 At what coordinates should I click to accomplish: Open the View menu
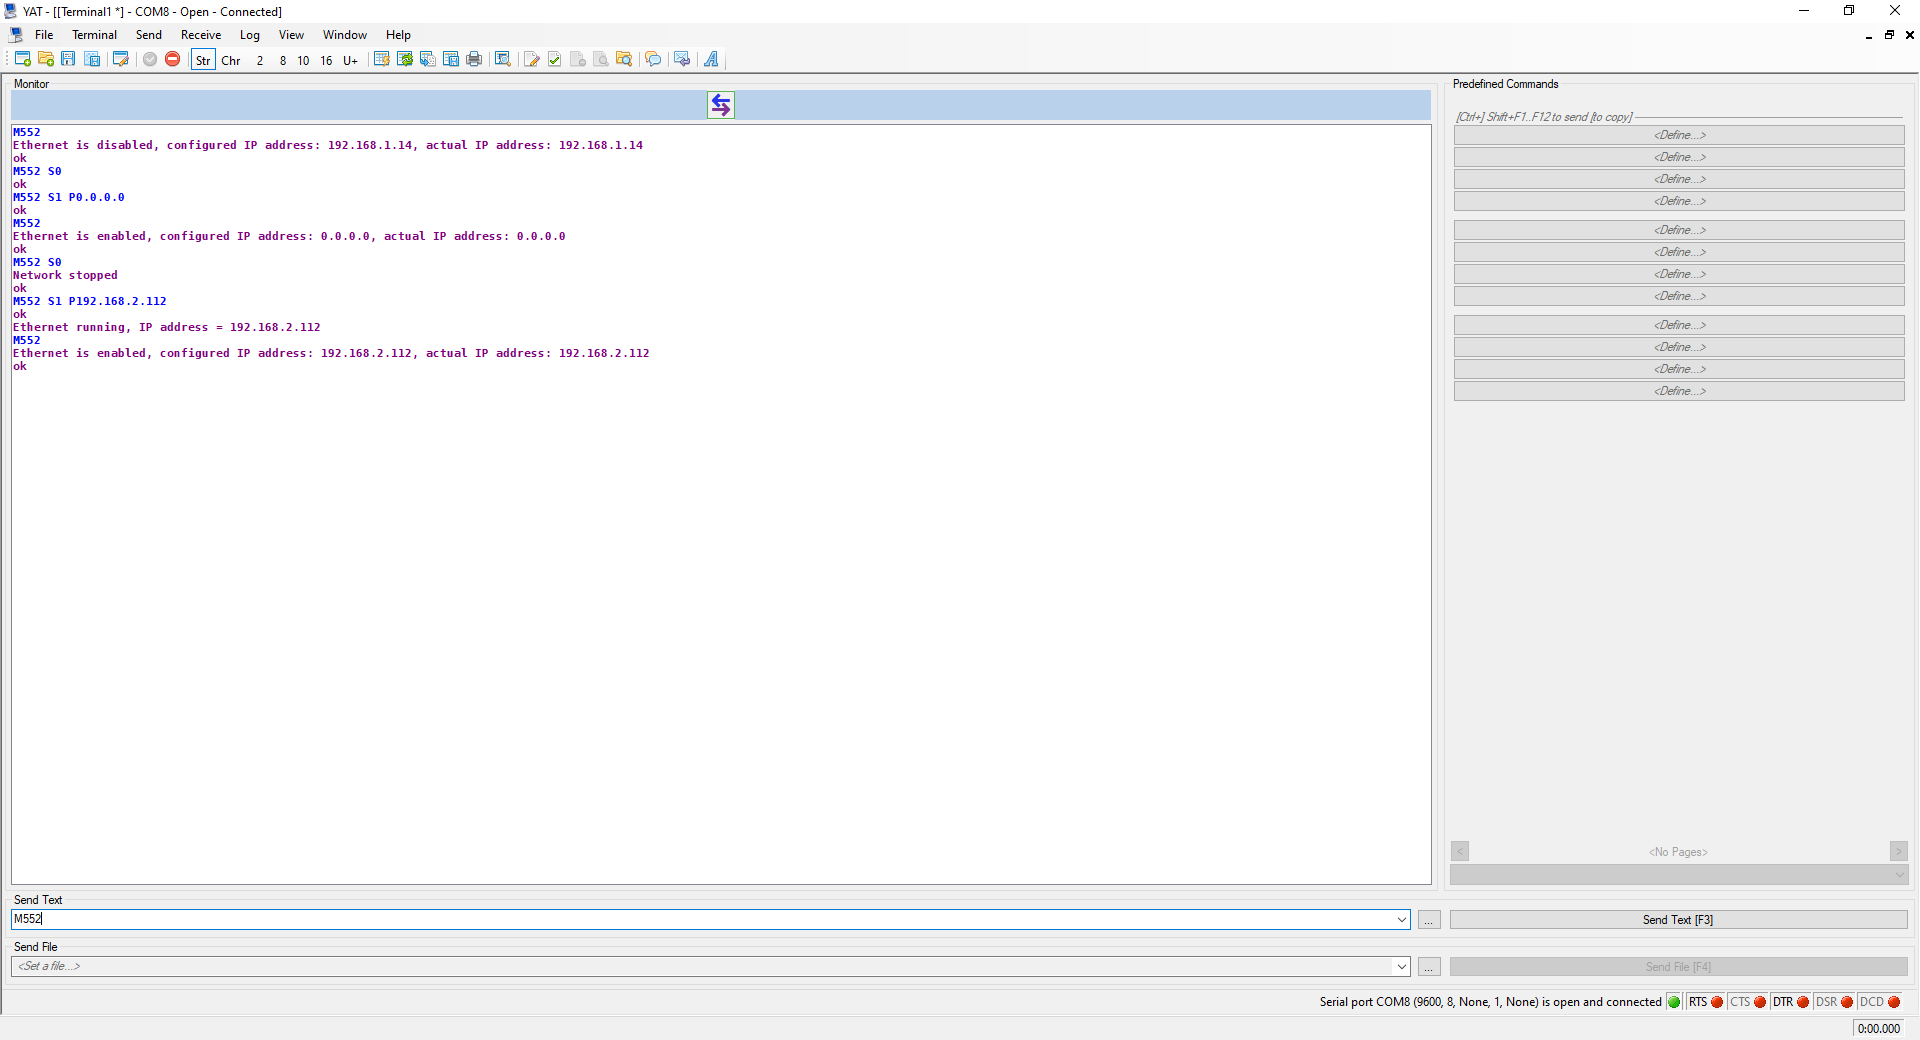tap(291, 35)
